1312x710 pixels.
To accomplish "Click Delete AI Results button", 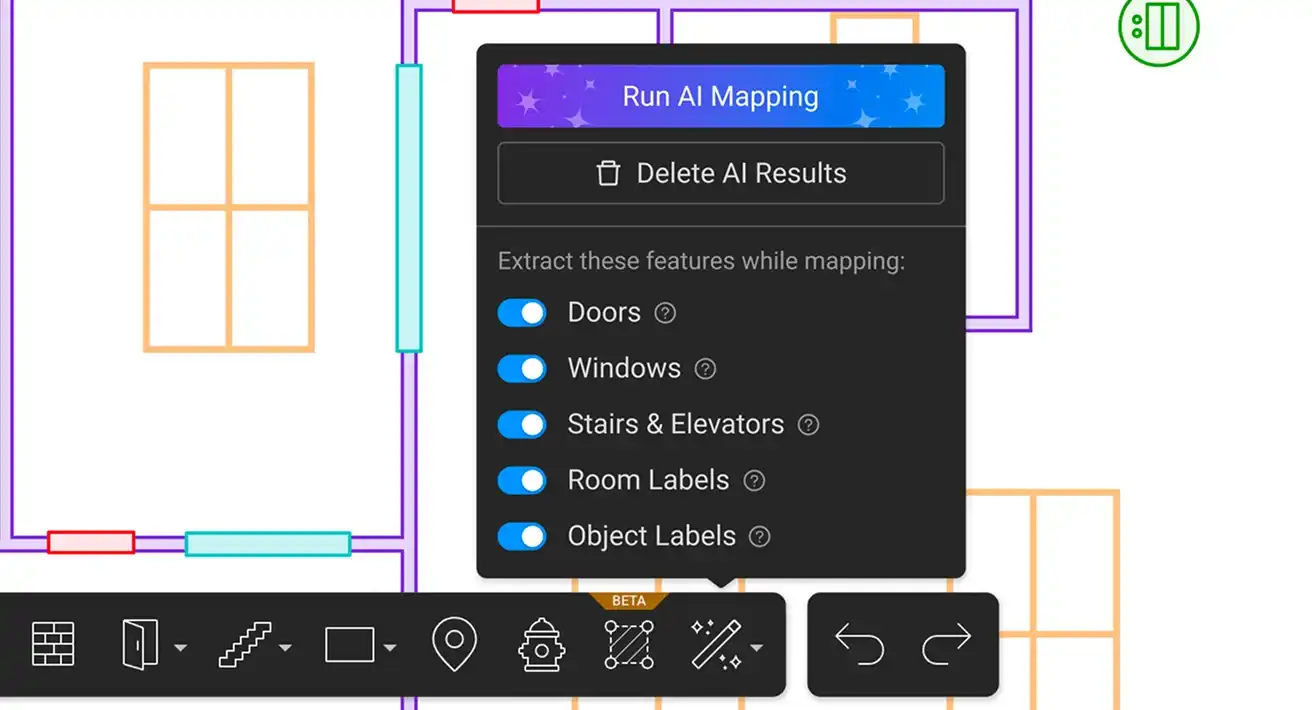I will click(x=721, y=173).
